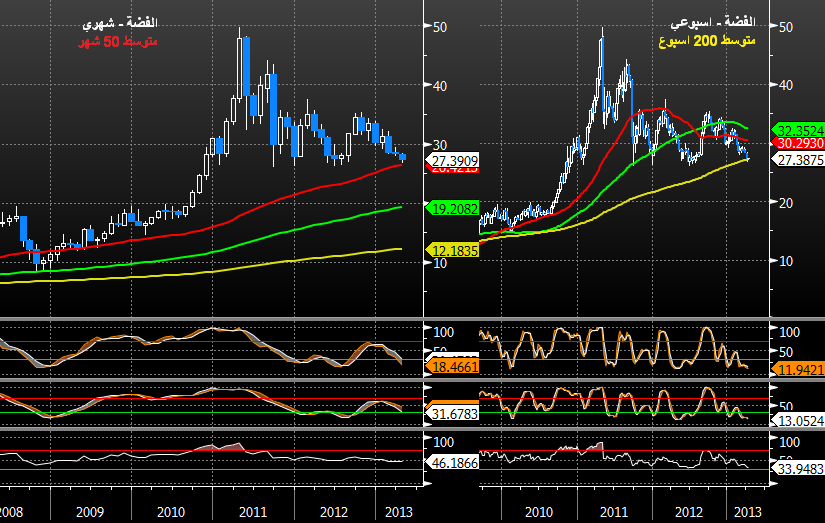
Task: Click the monthly chart title الفضة - شهري
Action: tap(120, 23)
